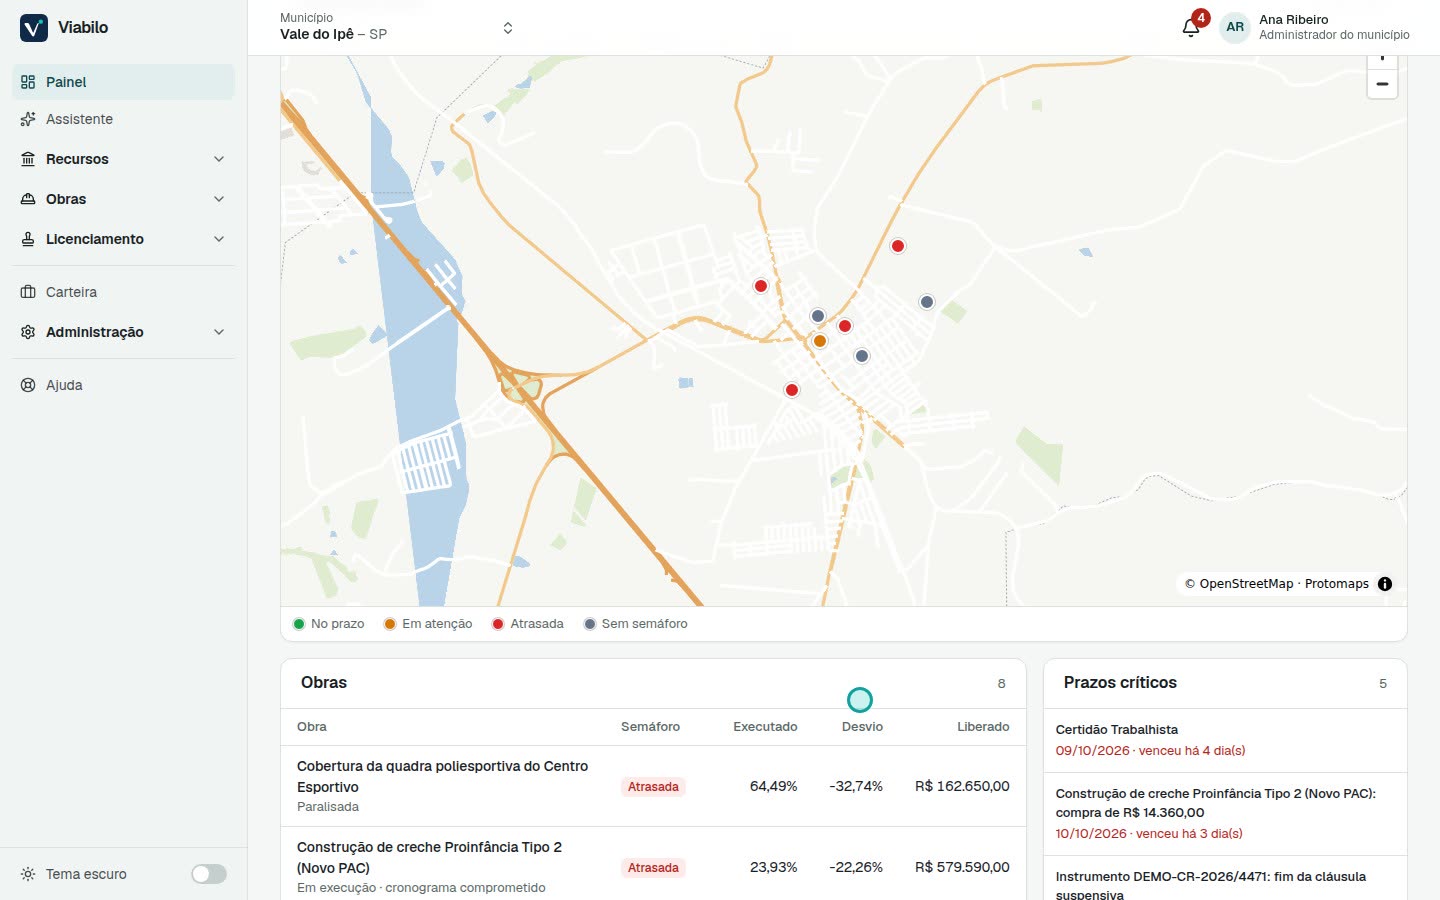
Task: Expand the Licenciamento section
Action: 123,239
